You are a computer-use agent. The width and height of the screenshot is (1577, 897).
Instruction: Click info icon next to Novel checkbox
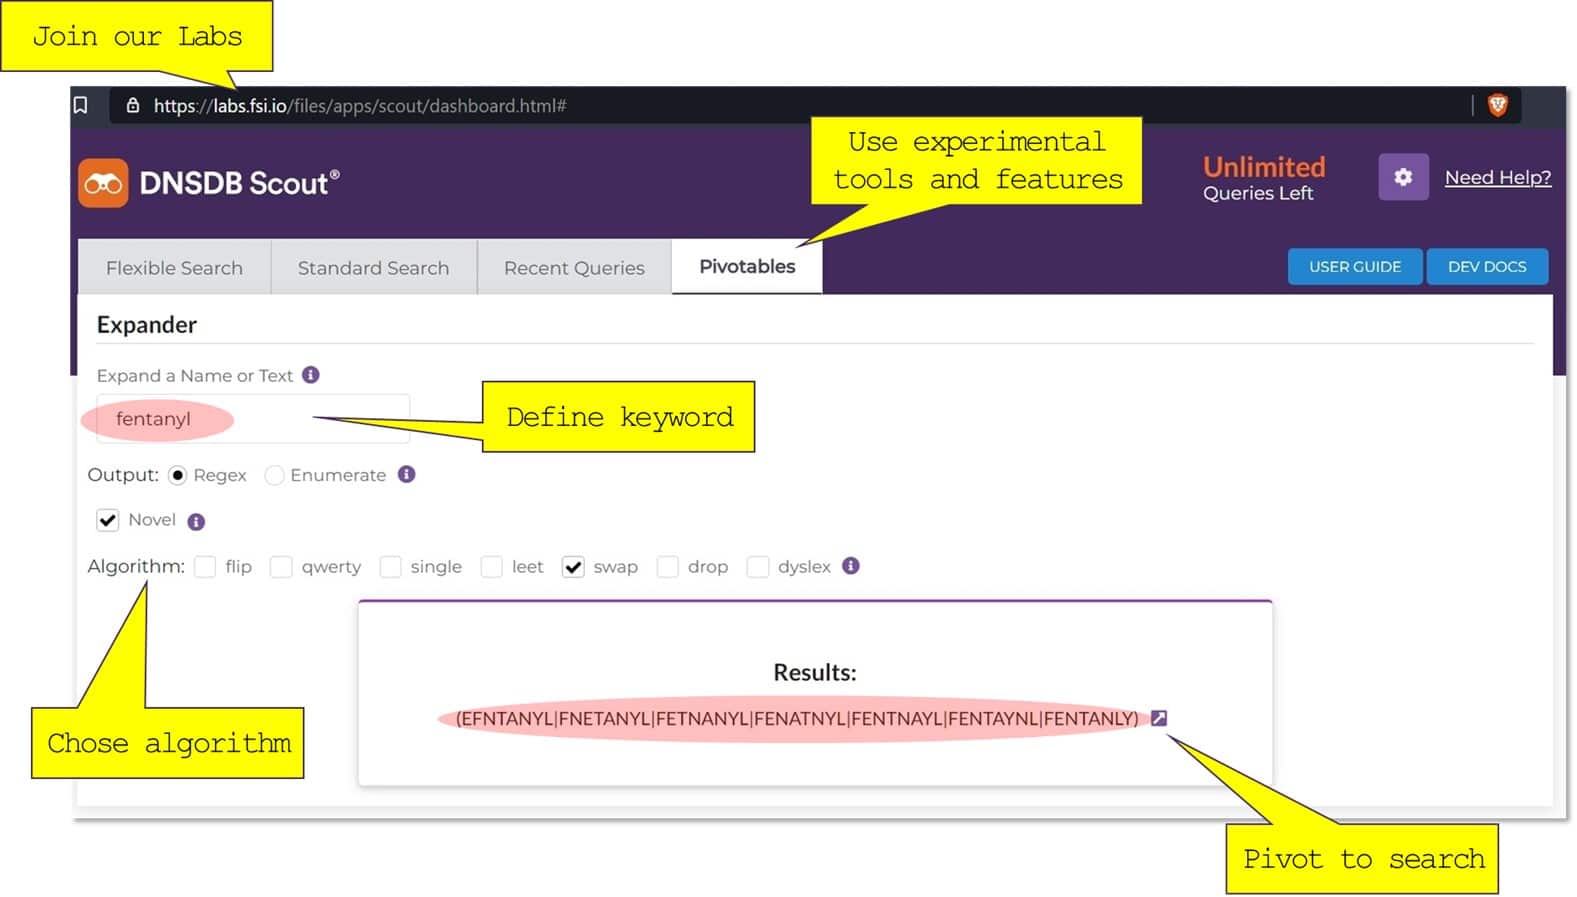point(196,521)
